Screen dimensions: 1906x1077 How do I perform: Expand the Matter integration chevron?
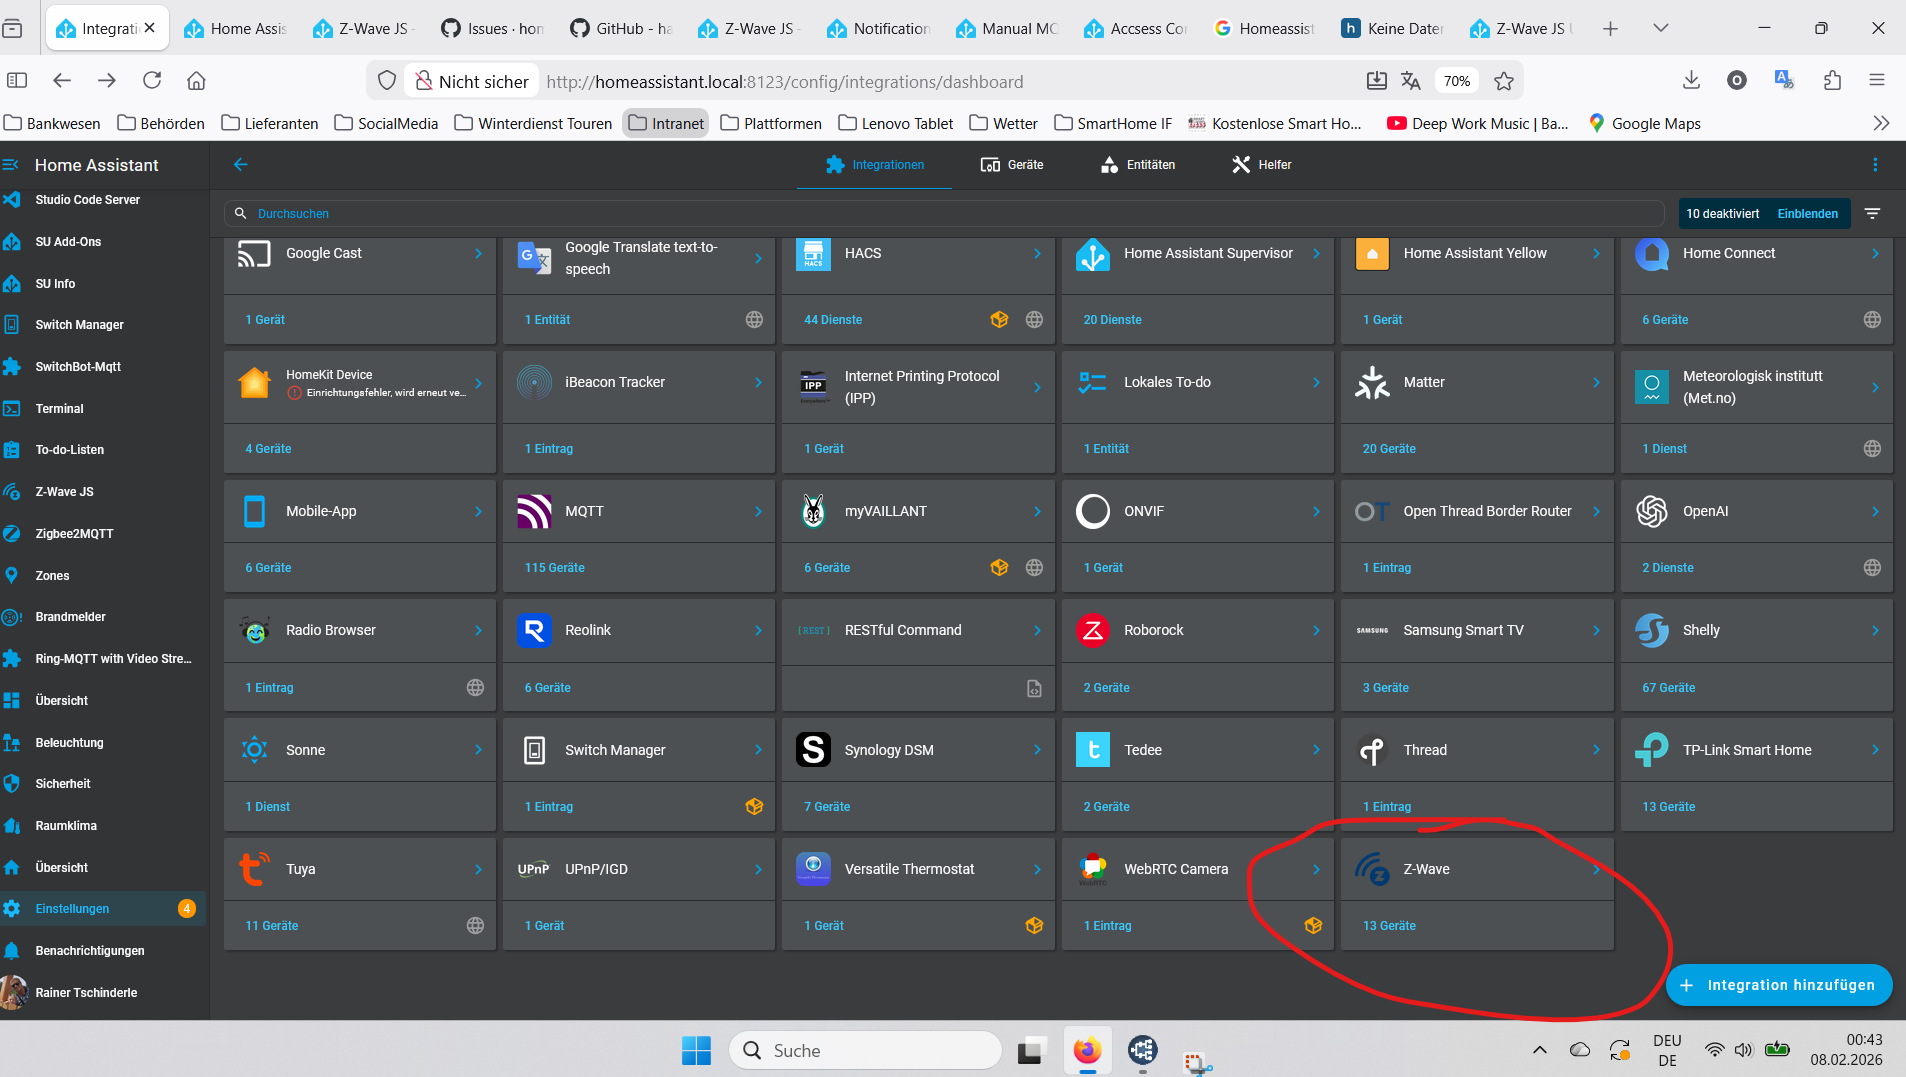click(x=1596, y=382)
